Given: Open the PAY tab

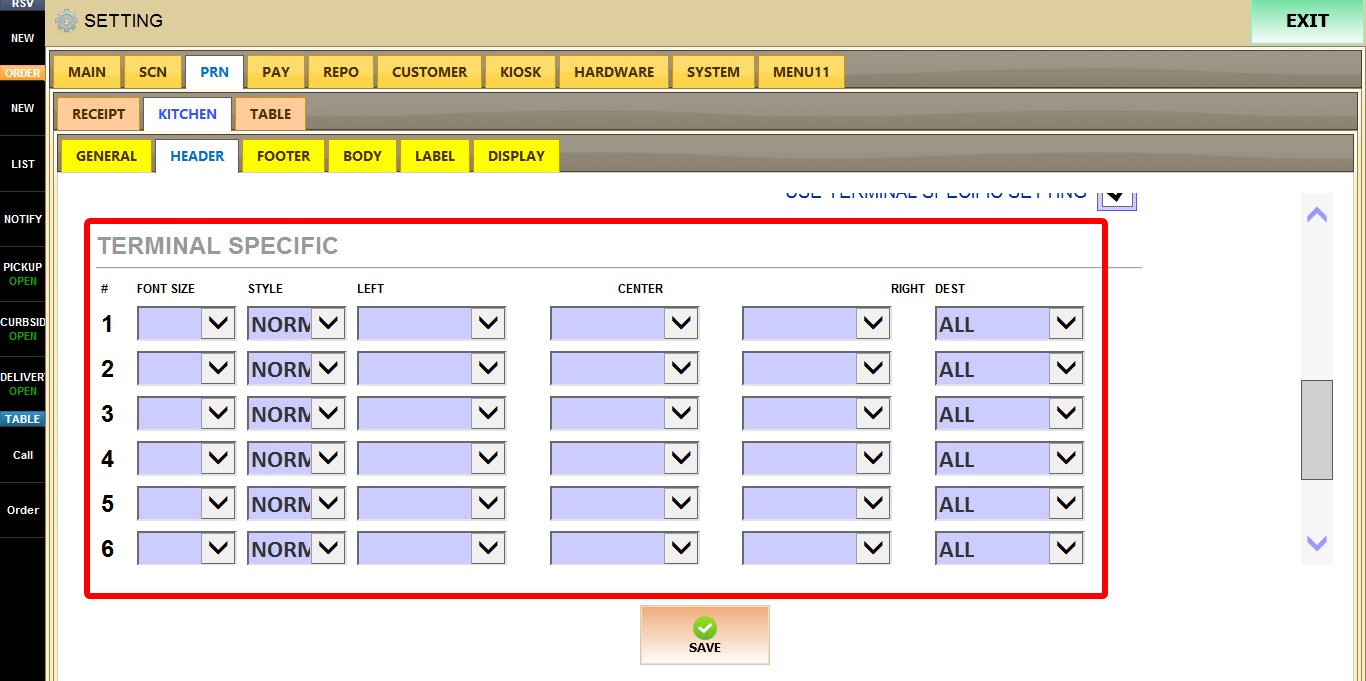Looking at the screenshot, I should 276,72.
